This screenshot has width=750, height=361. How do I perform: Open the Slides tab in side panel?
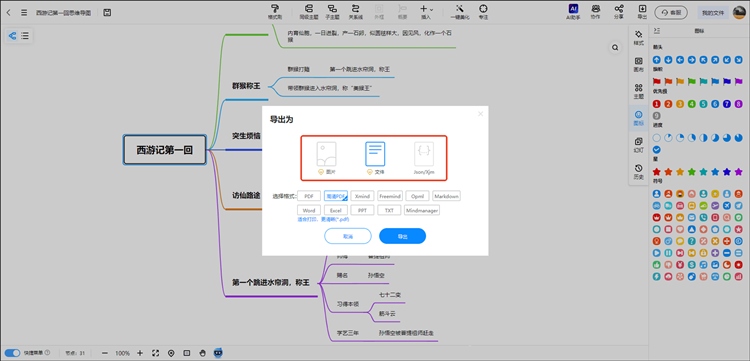point(638,144)
